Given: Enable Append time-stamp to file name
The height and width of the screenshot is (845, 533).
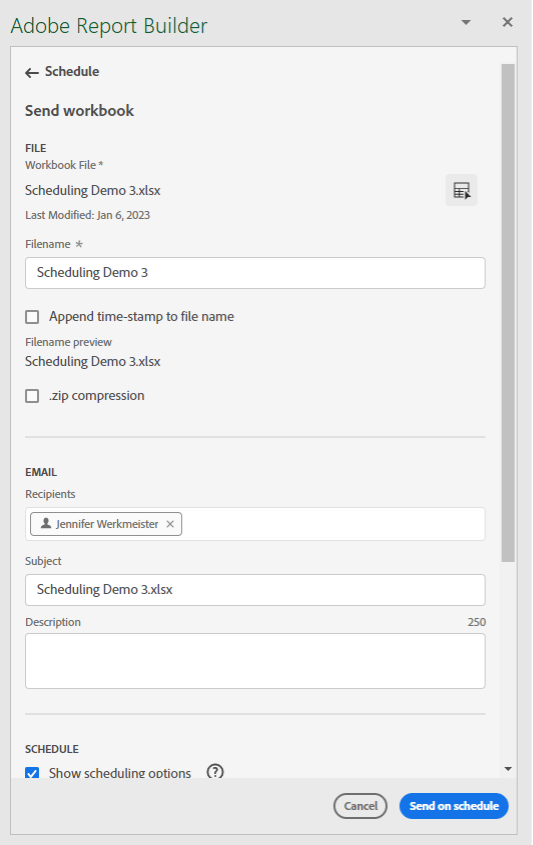Looking at the screenshot, I should point(32,317).
